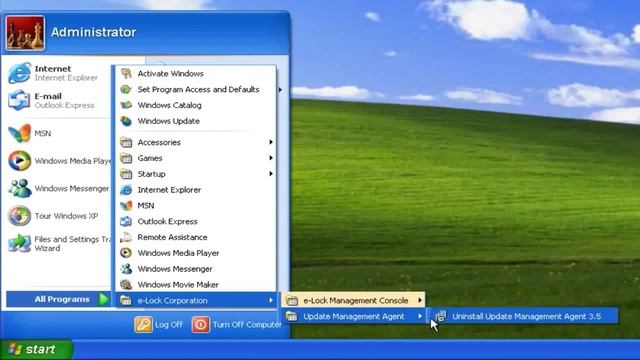The image size is (640, 360).
Task: Expand Update Management Agent submenu arrow
Action: tap(420, 316)
